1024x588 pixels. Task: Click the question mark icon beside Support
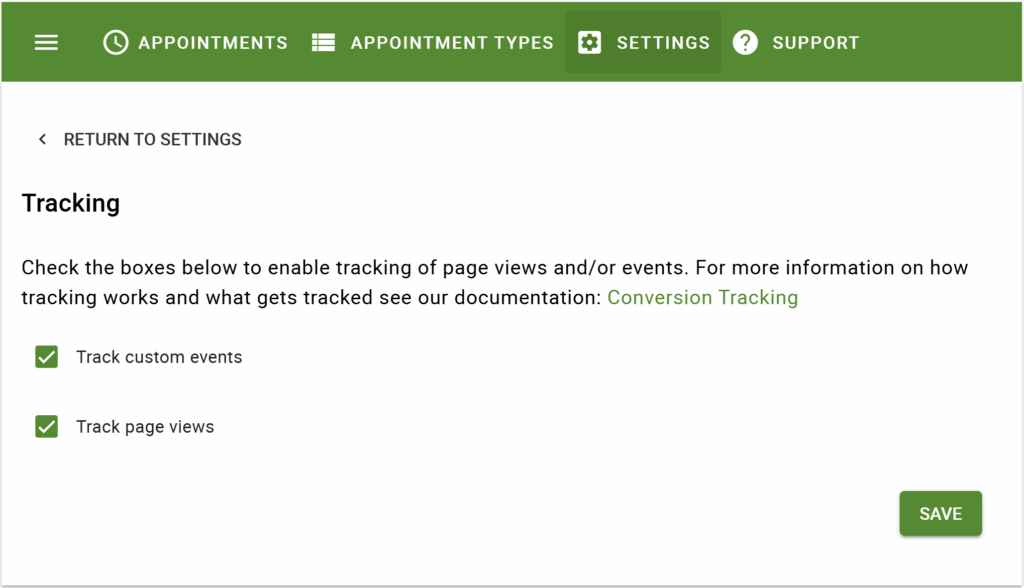click(x=745, y=42)
